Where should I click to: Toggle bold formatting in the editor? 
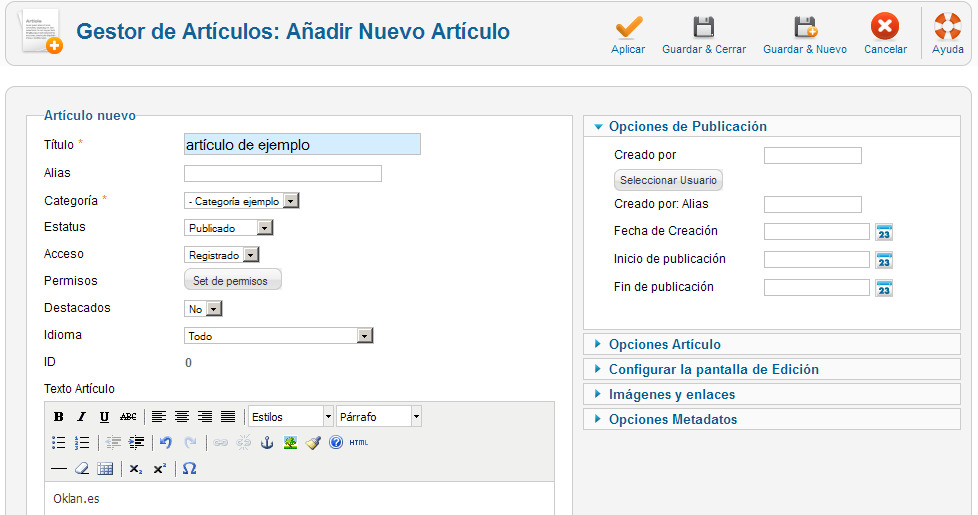click(59, 416)
